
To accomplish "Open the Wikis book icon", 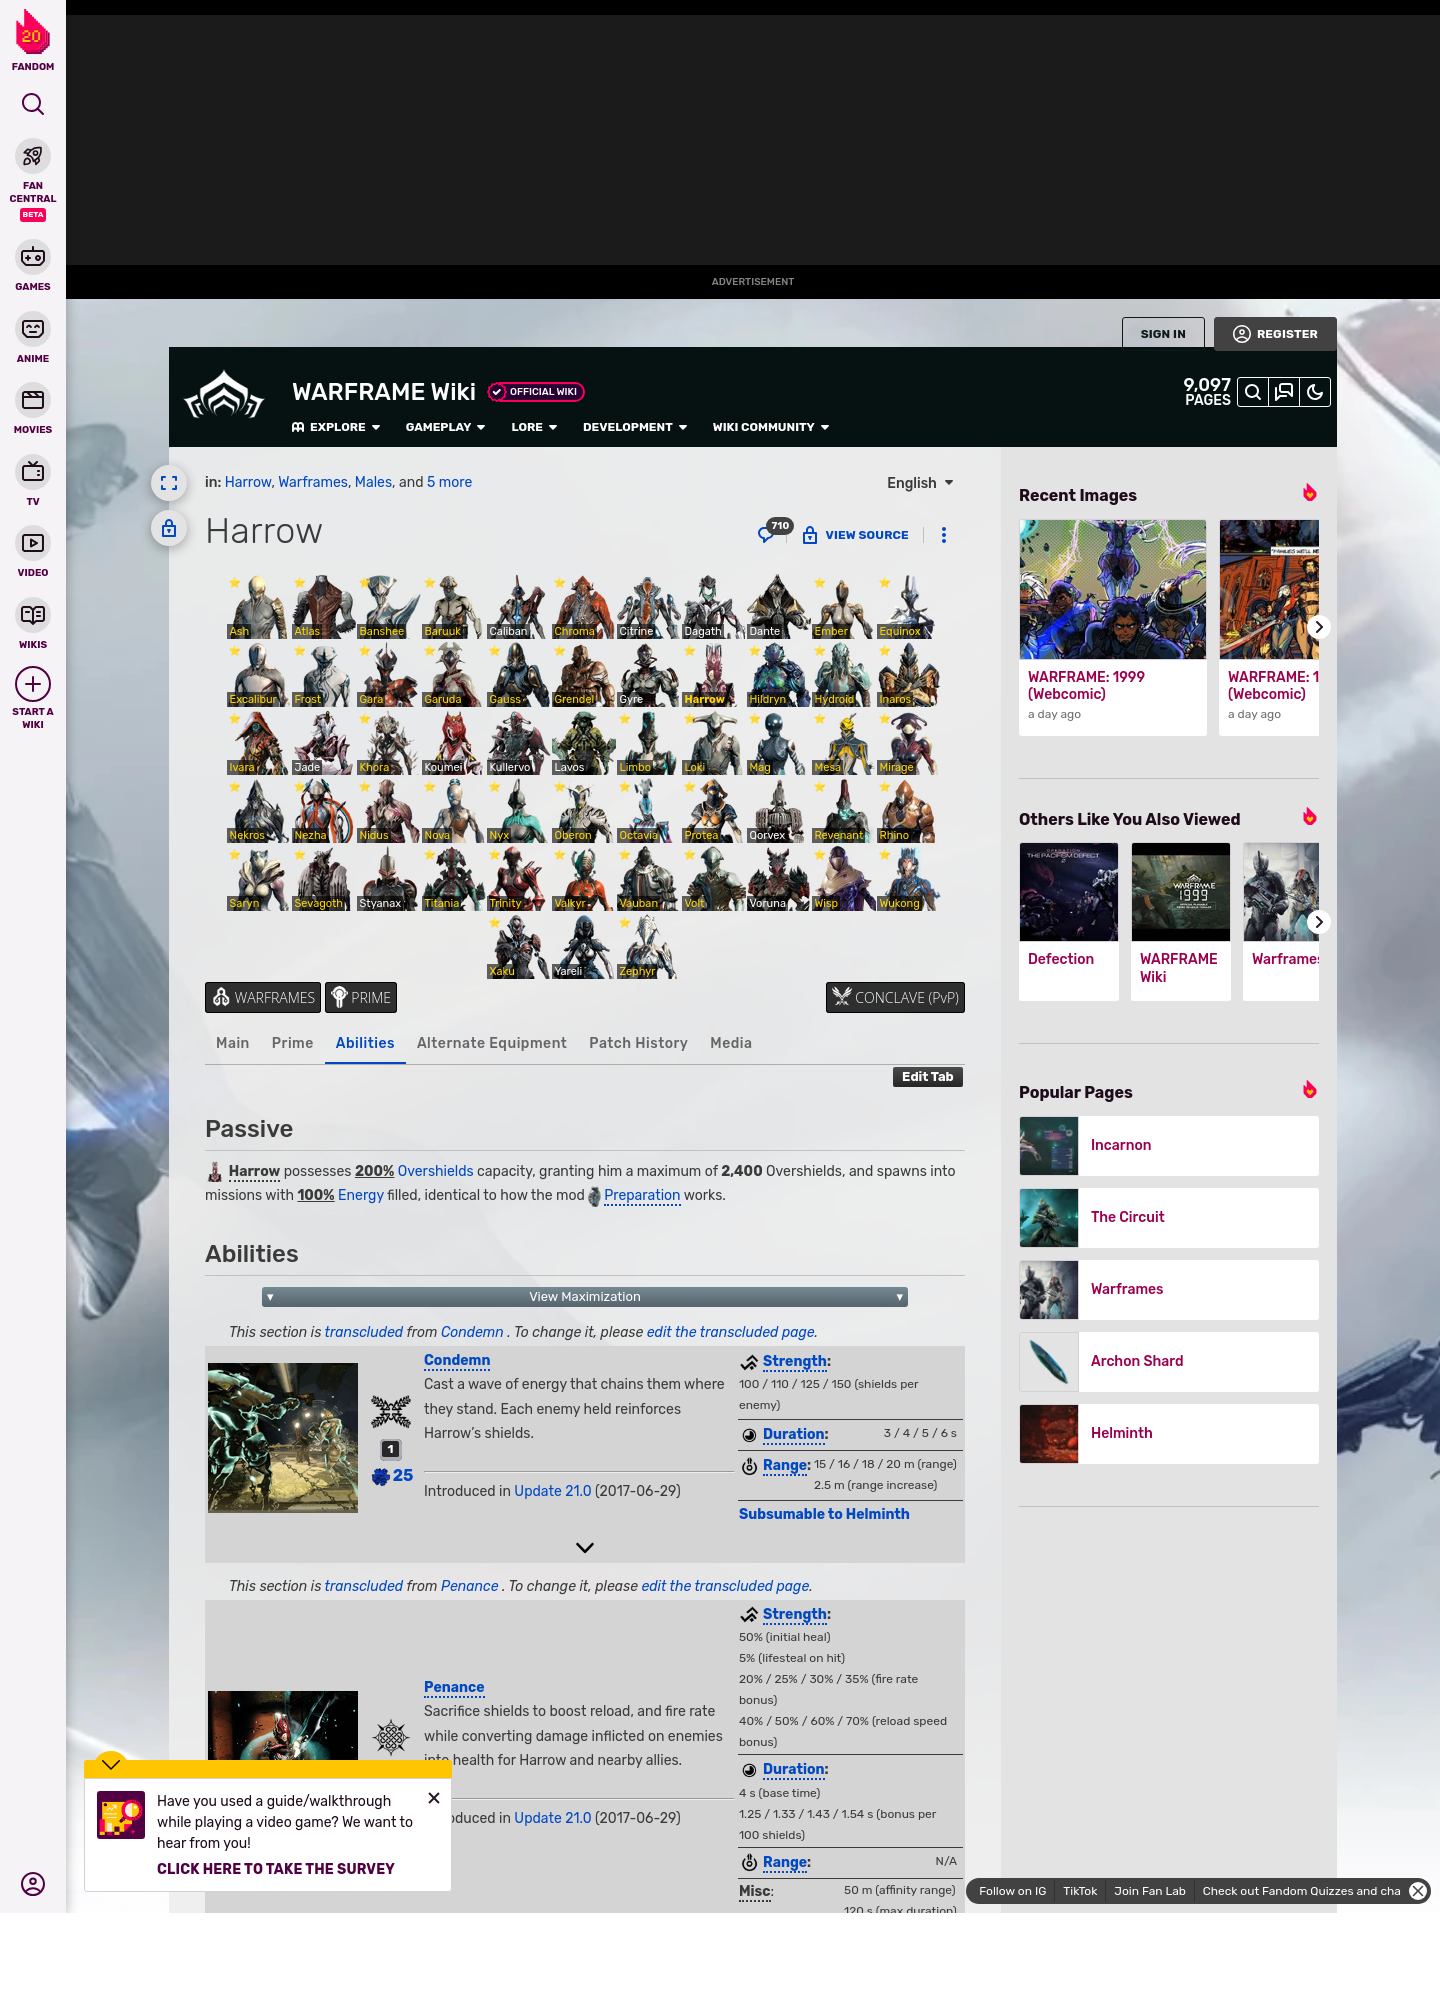I will point(33,615).
